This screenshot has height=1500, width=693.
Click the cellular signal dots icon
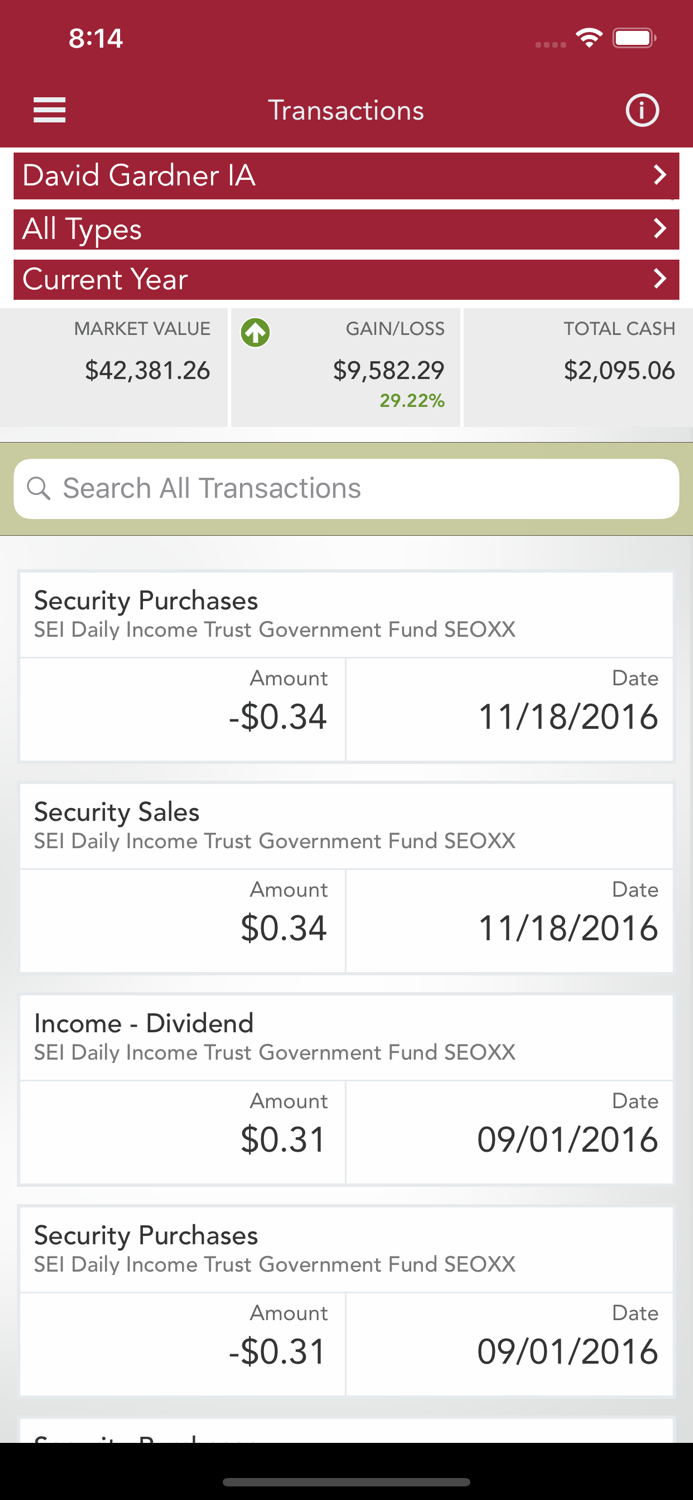[x=550, y=43]
